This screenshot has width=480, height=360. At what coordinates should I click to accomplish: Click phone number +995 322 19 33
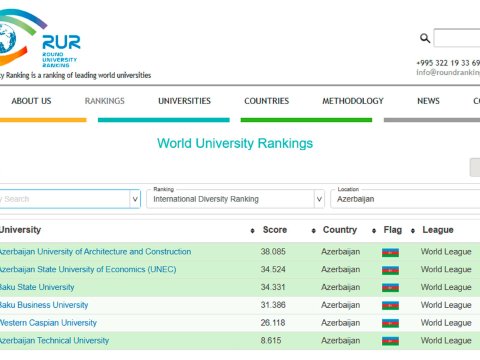[448, 63]
